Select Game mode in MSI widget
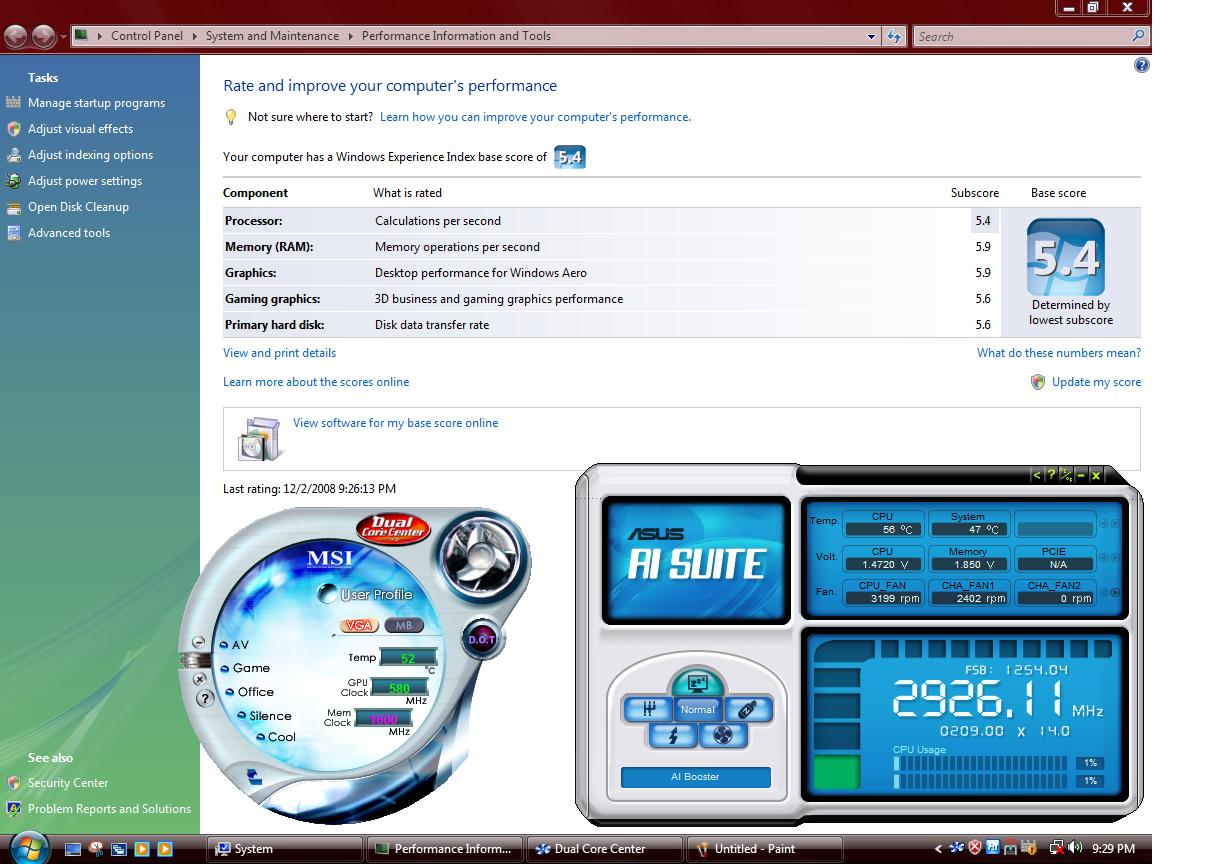Viewport: 1206px width, 864px height. coord(244,668)
